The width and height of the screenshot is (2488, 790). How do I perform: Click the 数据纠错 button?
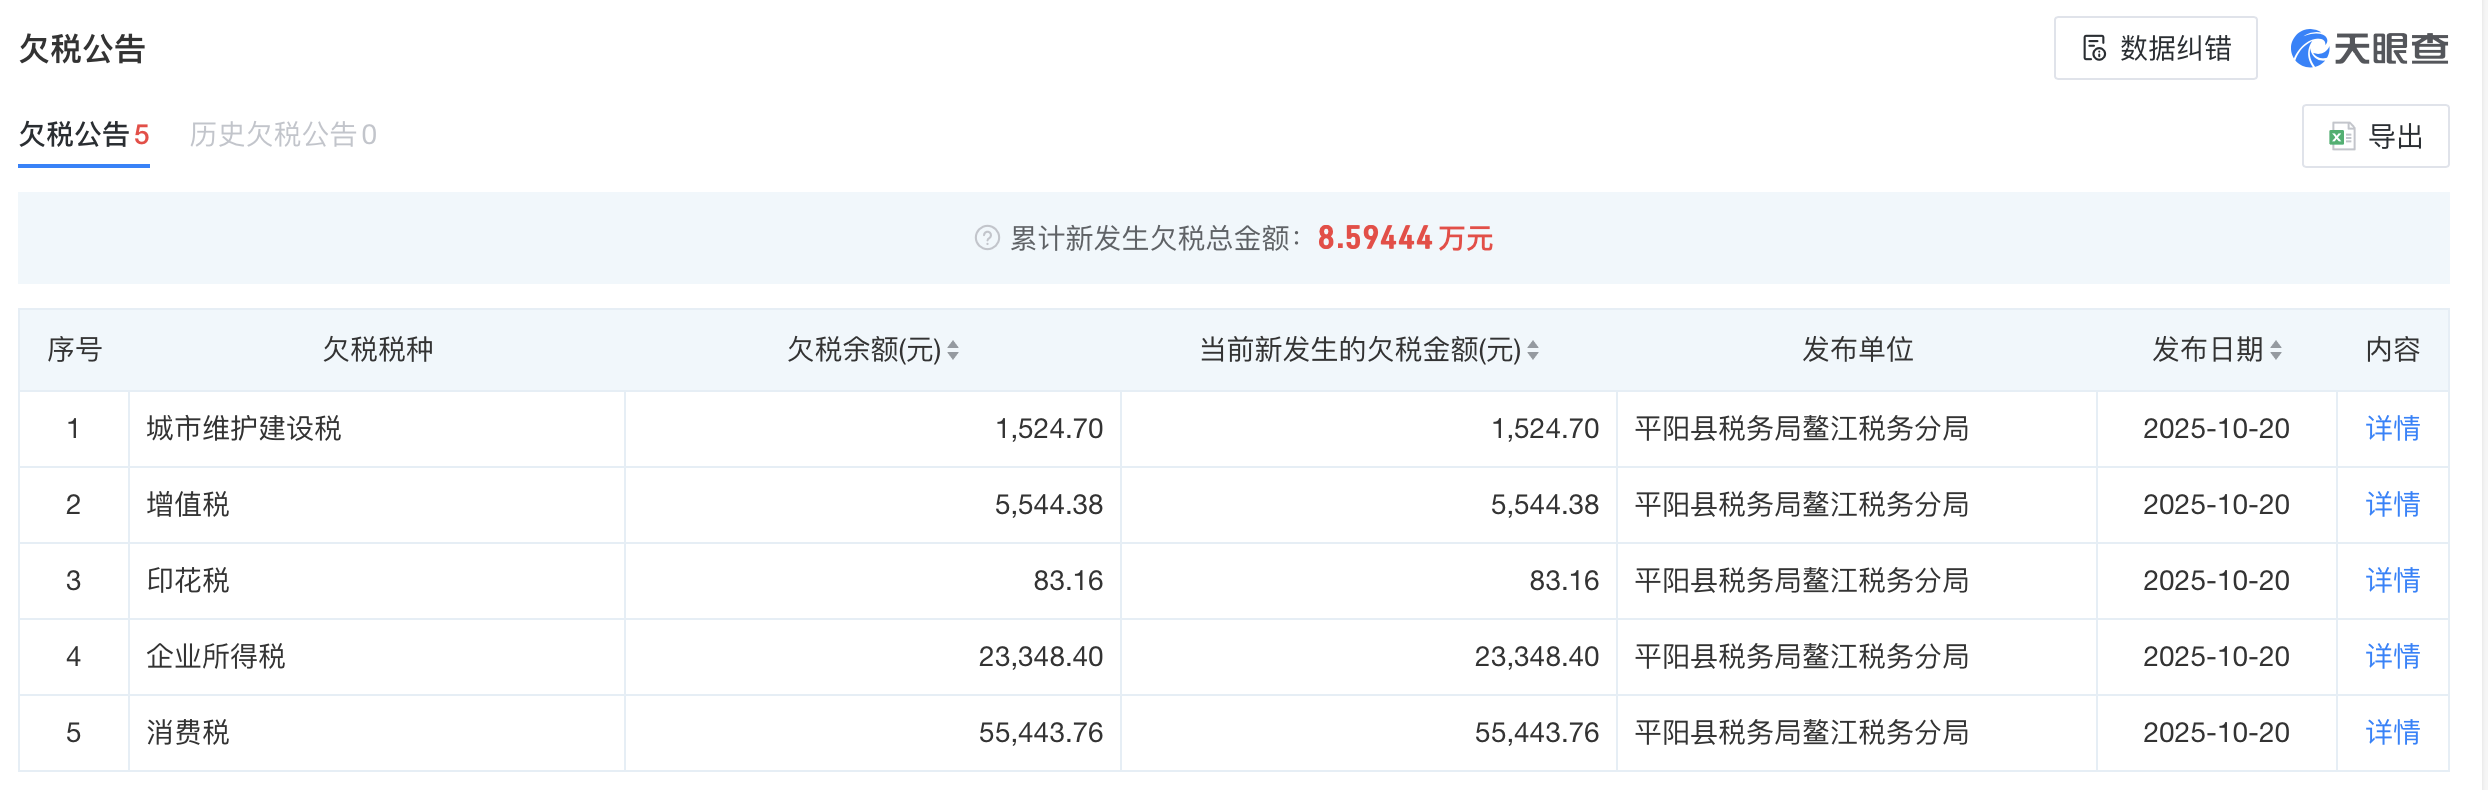click(x=2155, y=48)
